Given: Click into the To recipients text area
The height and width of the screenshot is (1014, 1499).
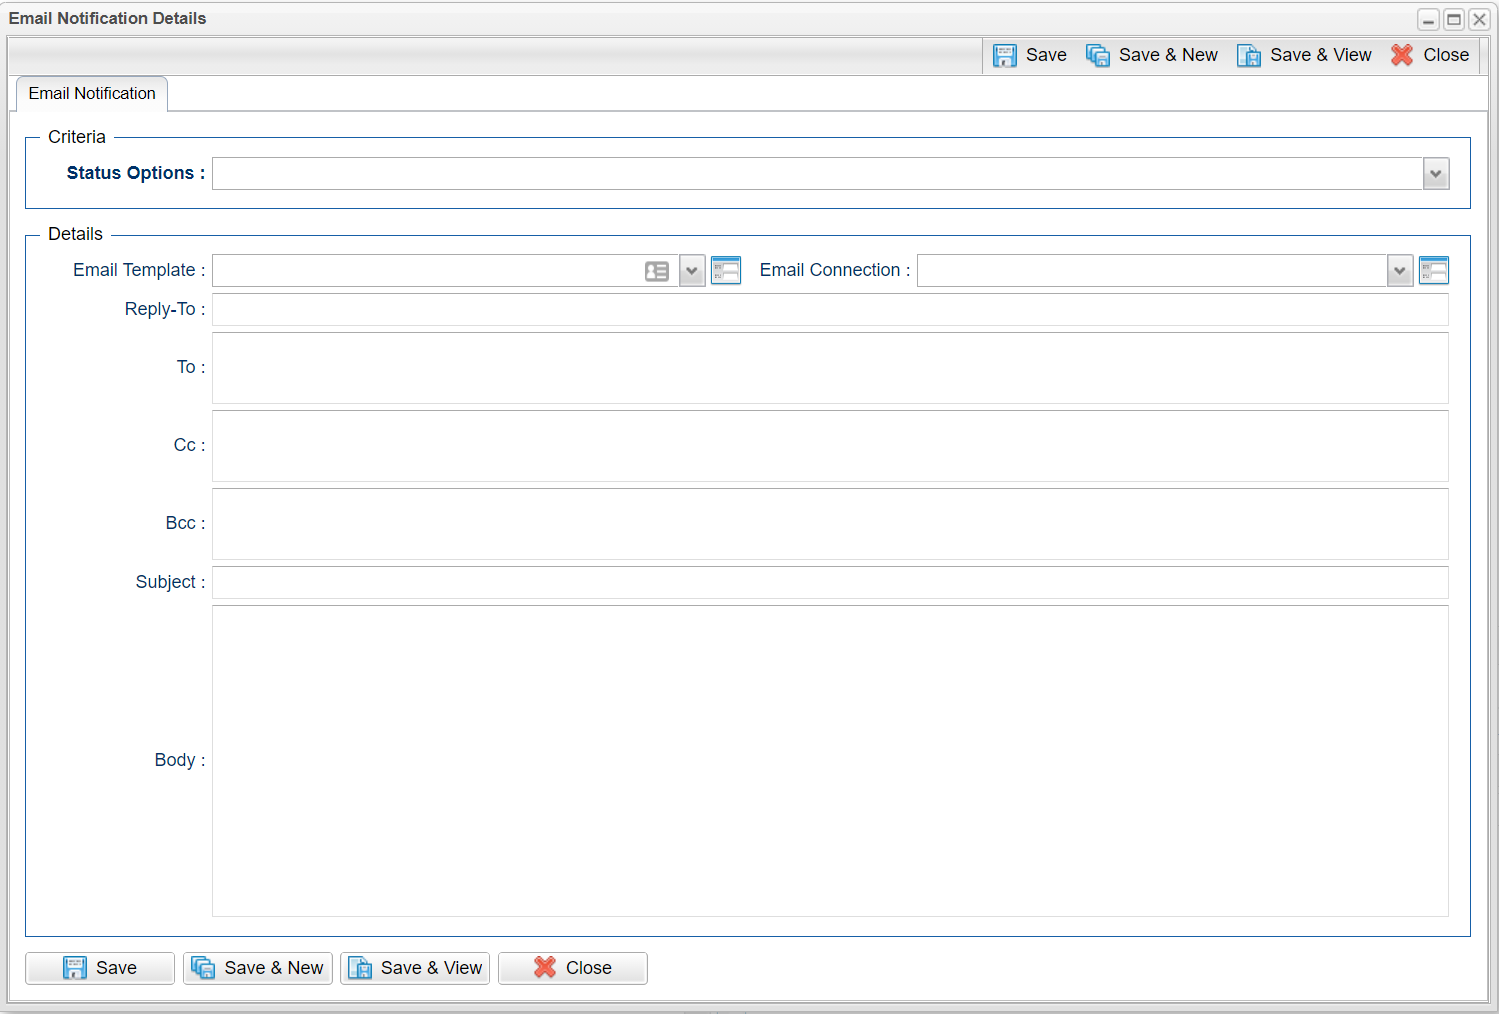Looking at the screenshot, I should coord(829,368).
